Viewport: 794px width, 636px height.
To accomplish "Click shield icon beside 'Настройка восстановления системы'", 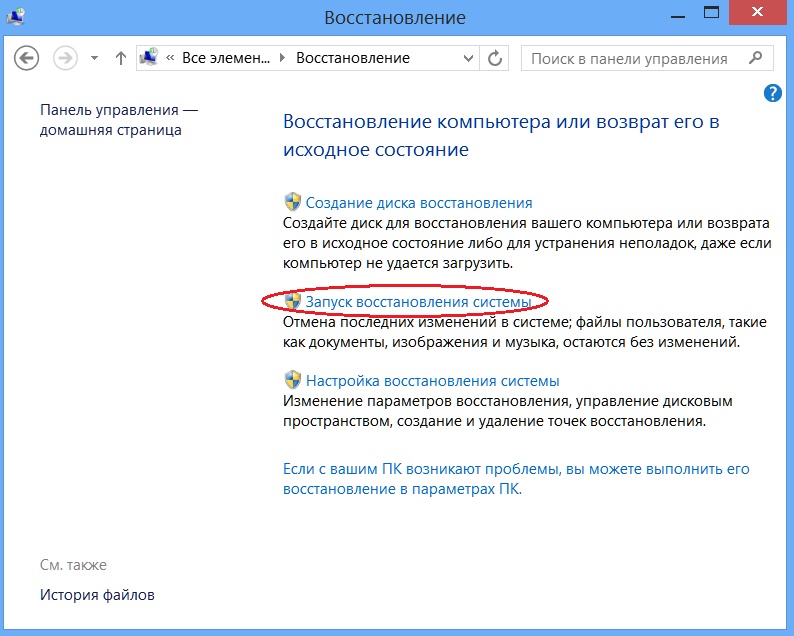I will click(293, 380).
